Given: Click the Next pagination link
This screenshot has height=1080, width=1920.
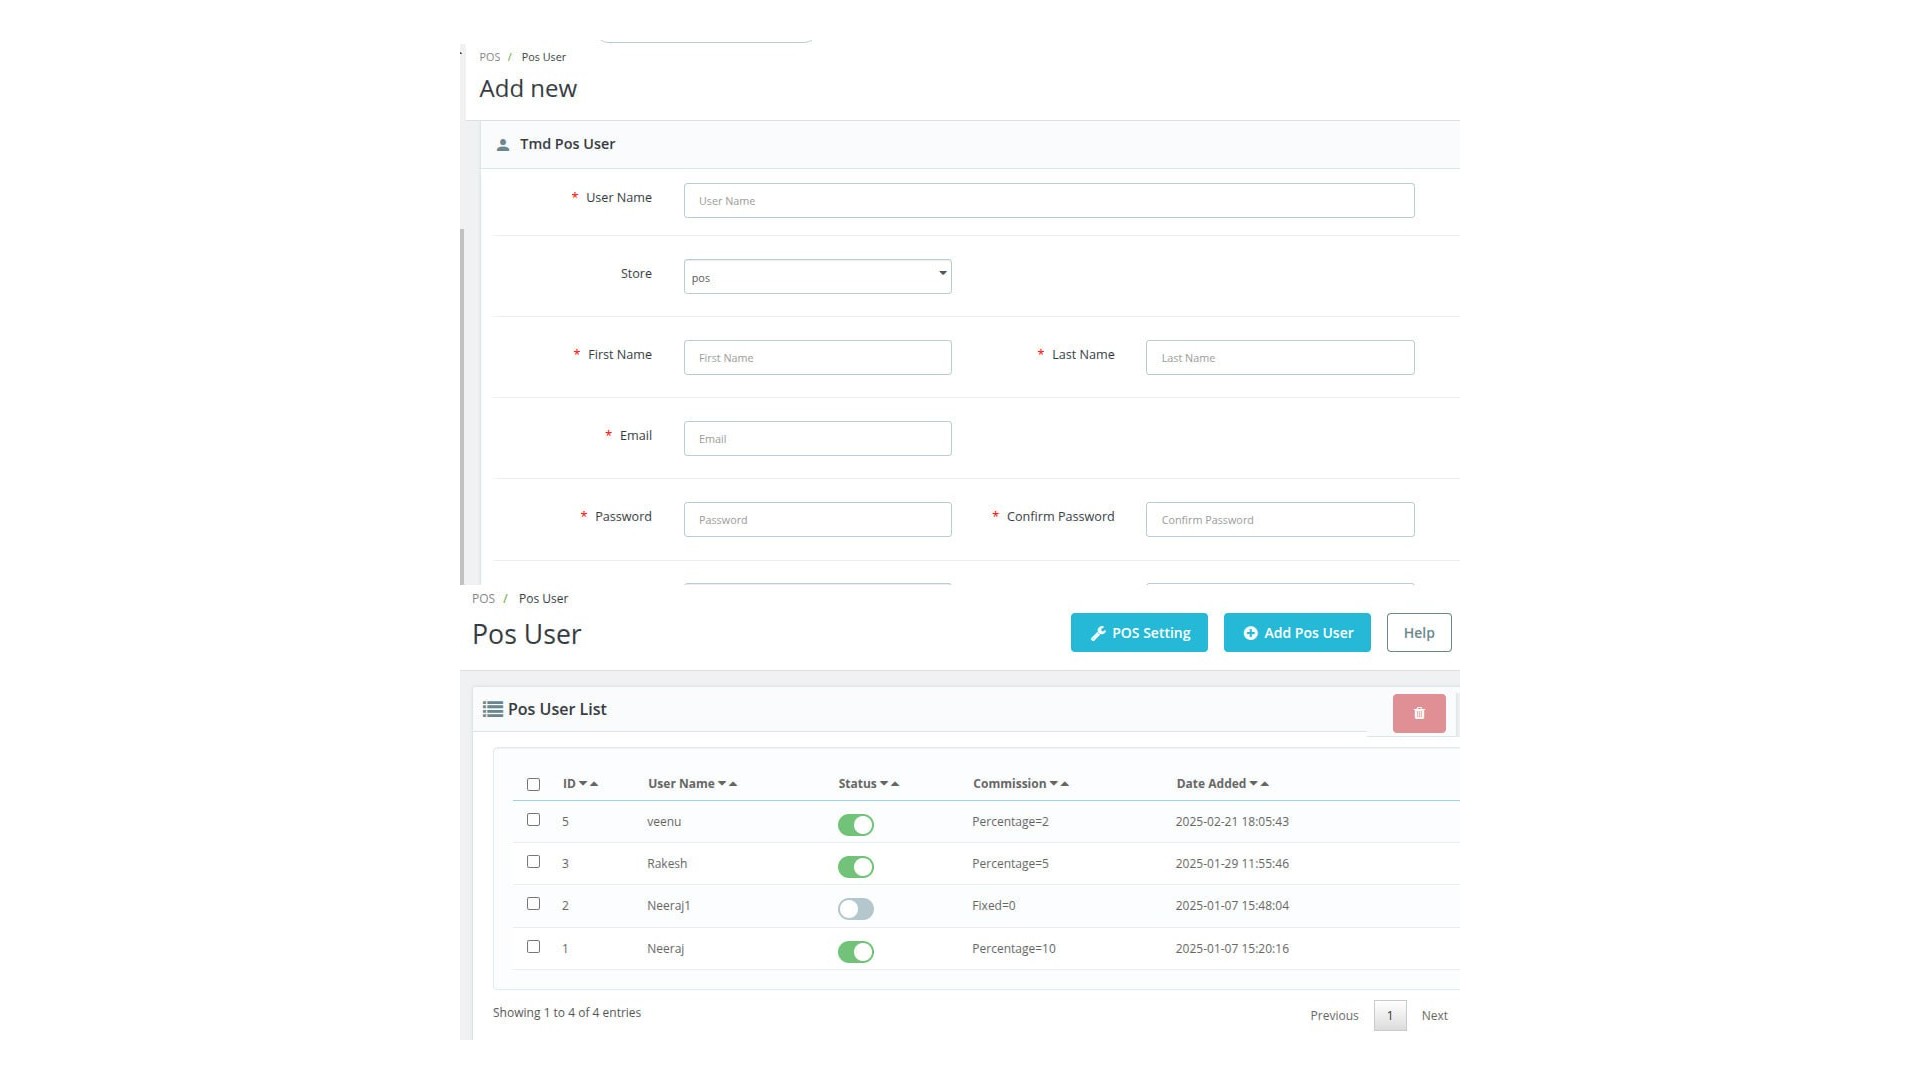Looking at the screenshot, I should click(x=1434, y=1016).
